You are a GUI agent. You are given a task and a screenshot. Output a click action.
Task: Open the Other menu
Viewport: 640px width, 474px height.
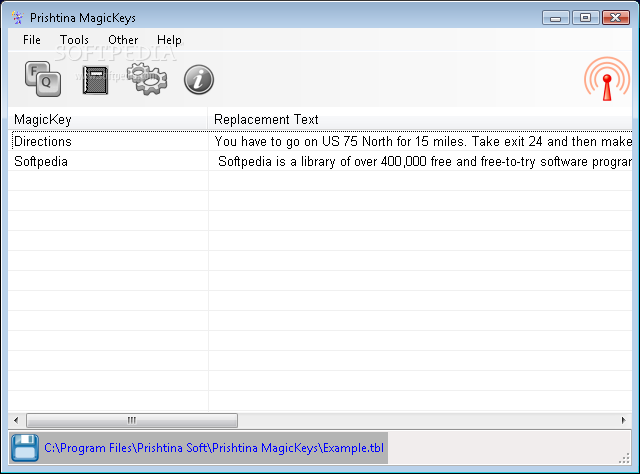[123, 40]
